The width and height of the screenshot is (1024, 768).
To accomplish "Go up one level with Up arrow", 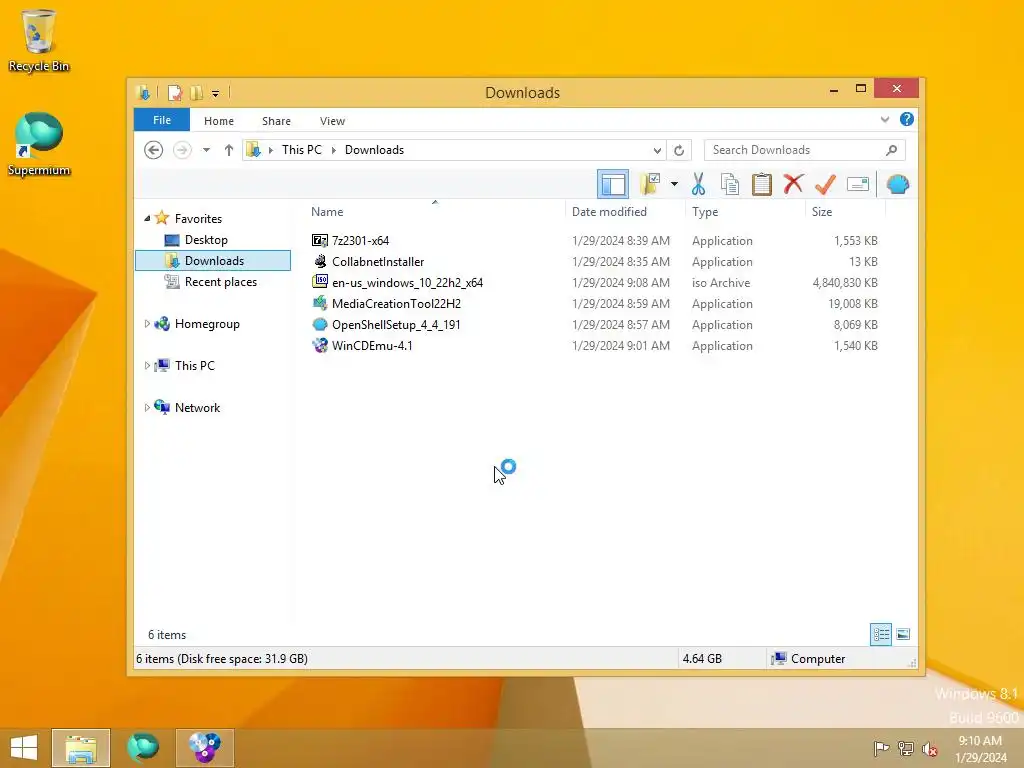I will [x=229, y=150].
